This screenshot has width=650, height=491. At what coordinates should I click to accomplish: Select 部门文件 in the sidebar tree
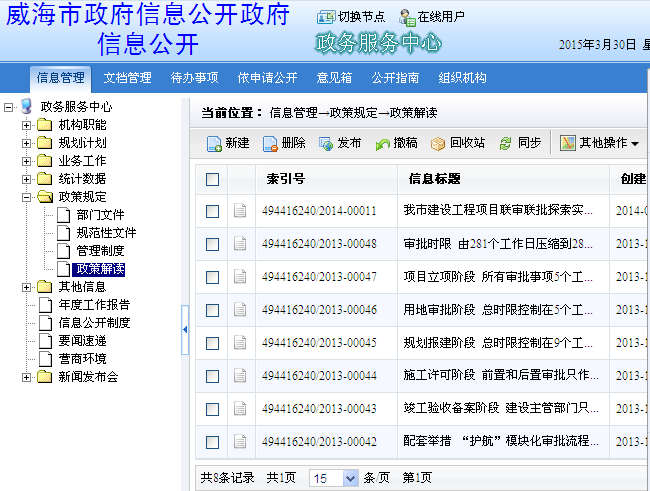coord(100,215)
